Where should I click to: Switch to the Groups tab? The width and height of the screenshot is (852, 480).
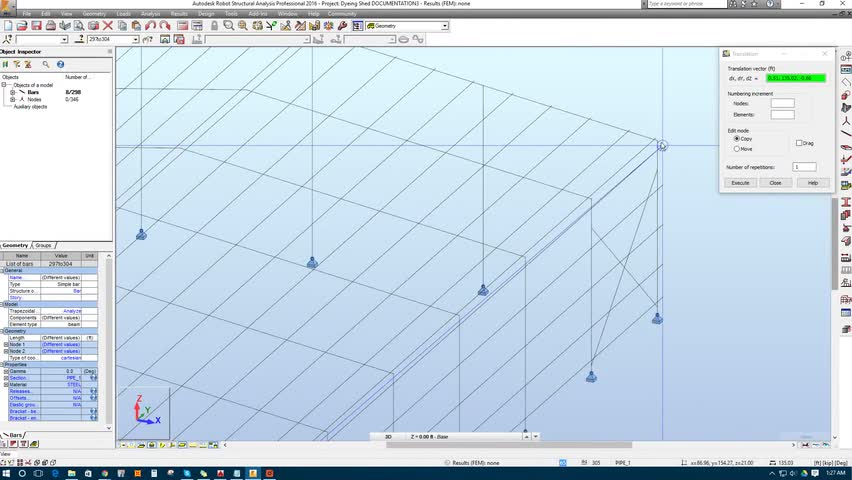pos(43,246)
